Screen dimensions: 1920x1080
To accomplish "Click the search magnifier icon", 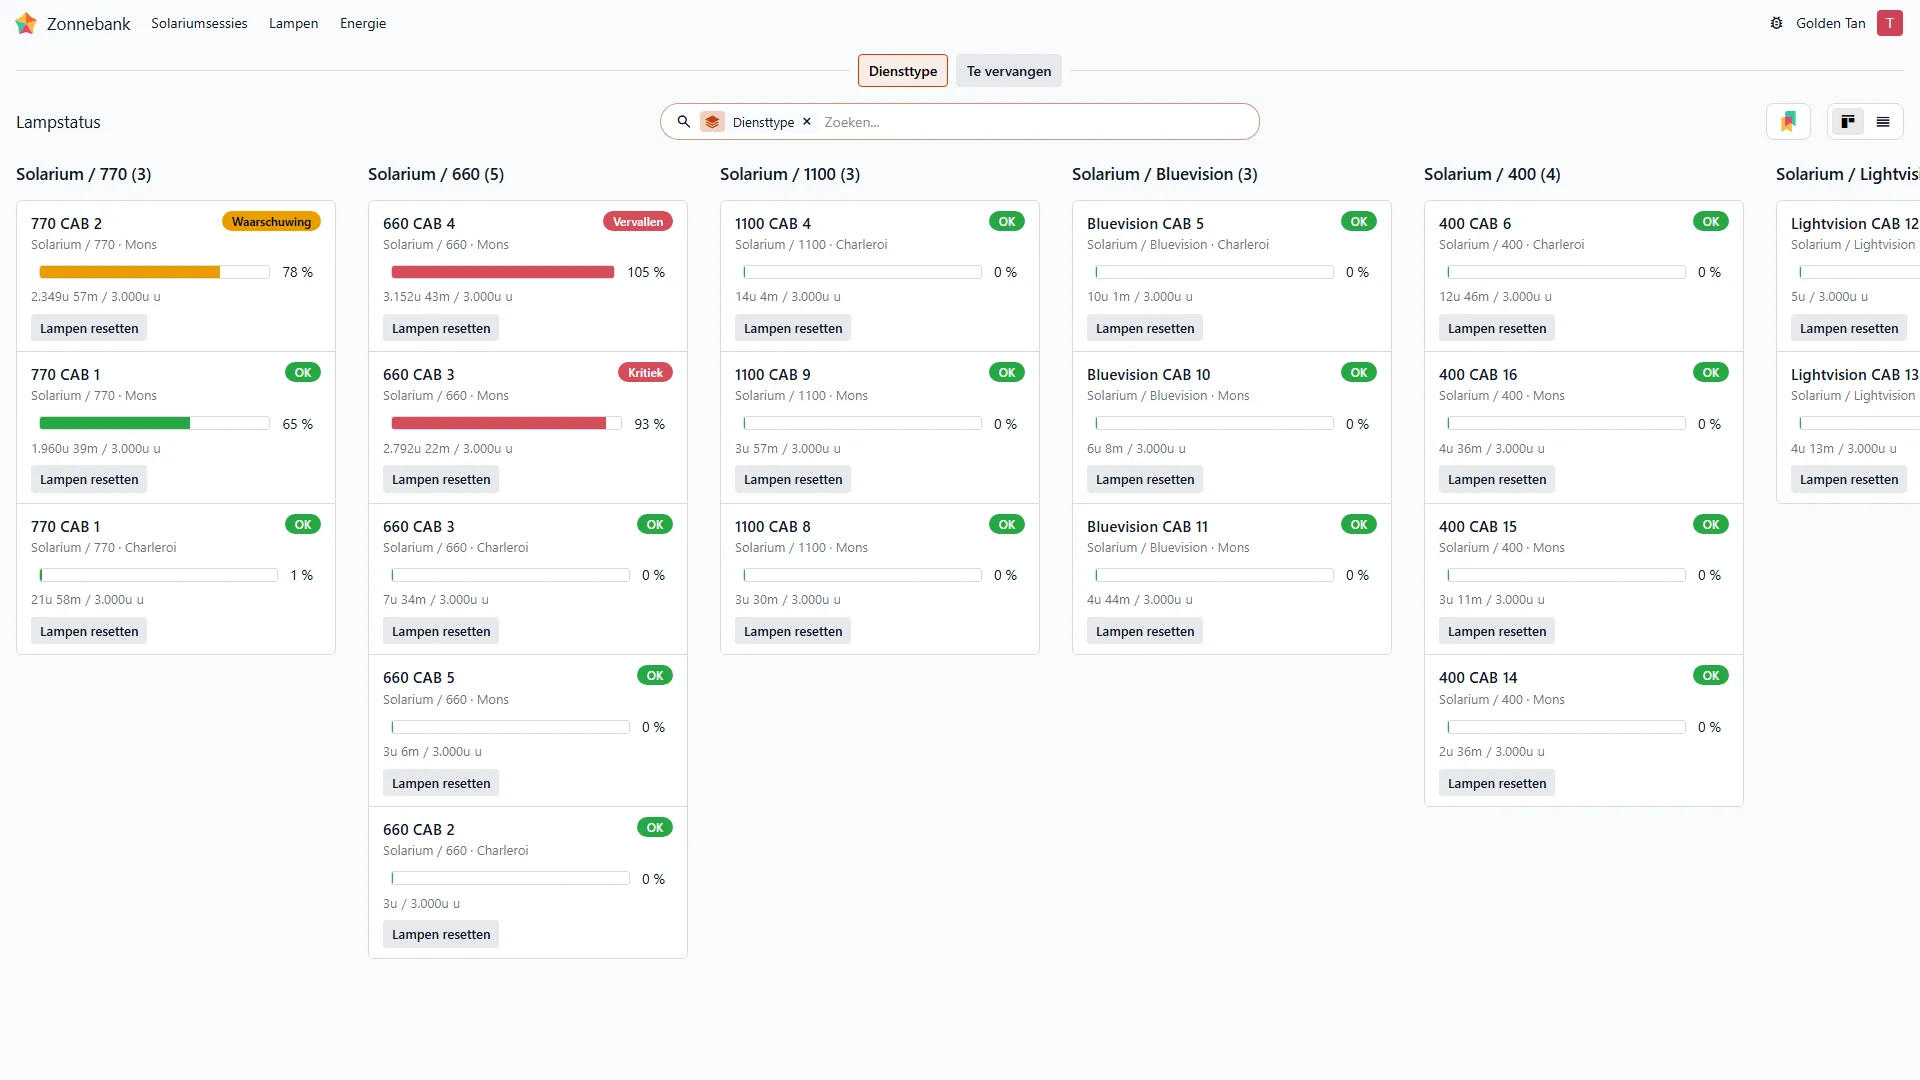I will pos(684,122).
